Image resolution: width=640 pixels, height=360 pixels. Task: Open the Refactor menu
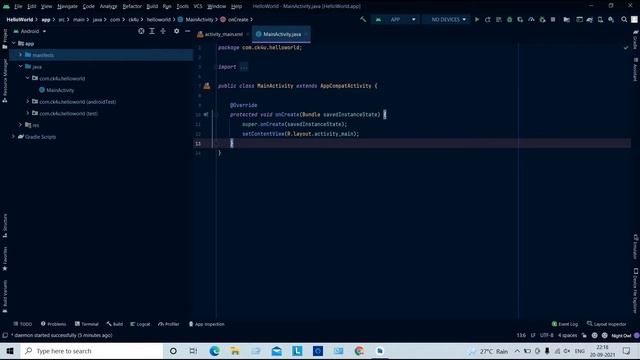[132, 6]
